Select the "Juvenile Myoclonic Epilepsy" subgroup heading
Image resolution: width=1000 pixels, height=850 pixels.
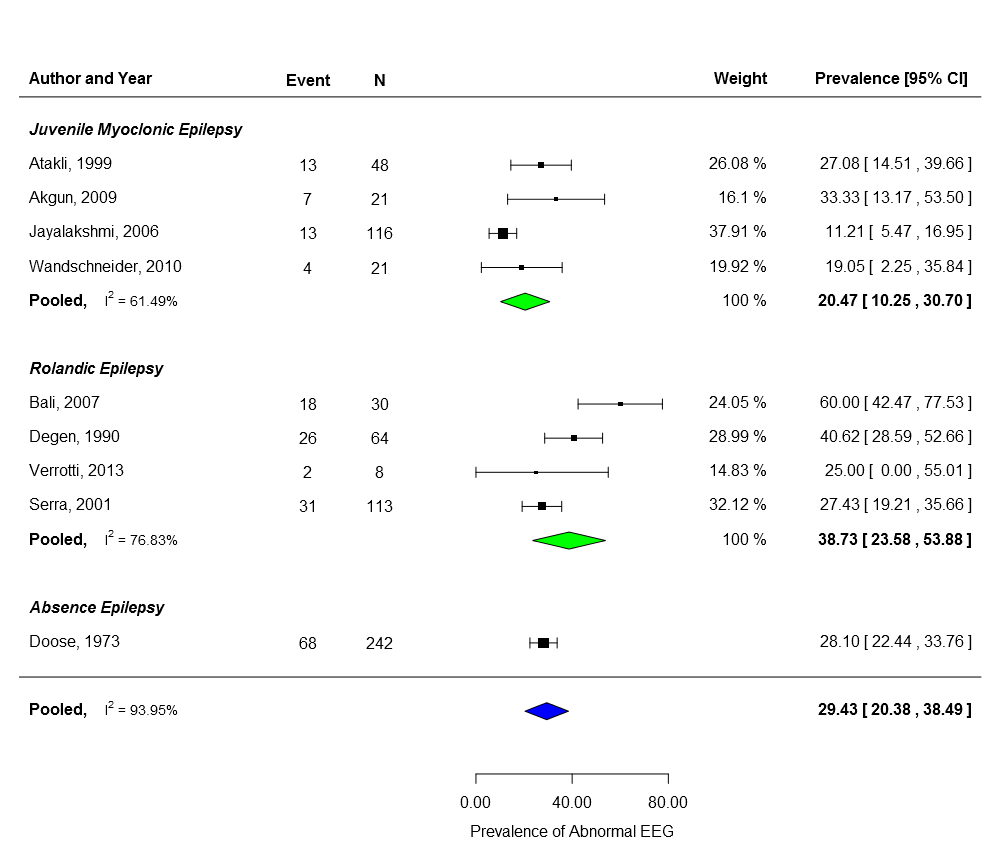point(135,130)
